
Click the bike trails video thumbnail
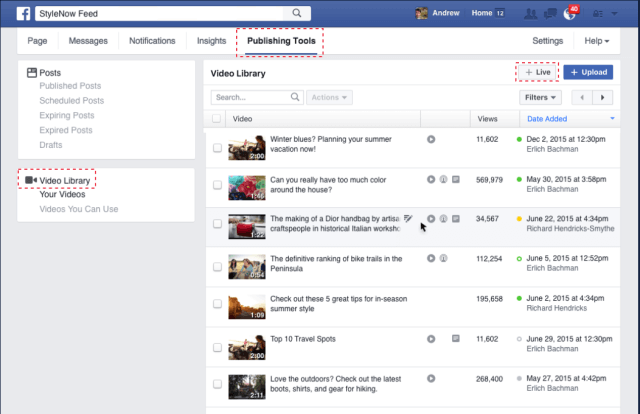click(x=246, y=265)
